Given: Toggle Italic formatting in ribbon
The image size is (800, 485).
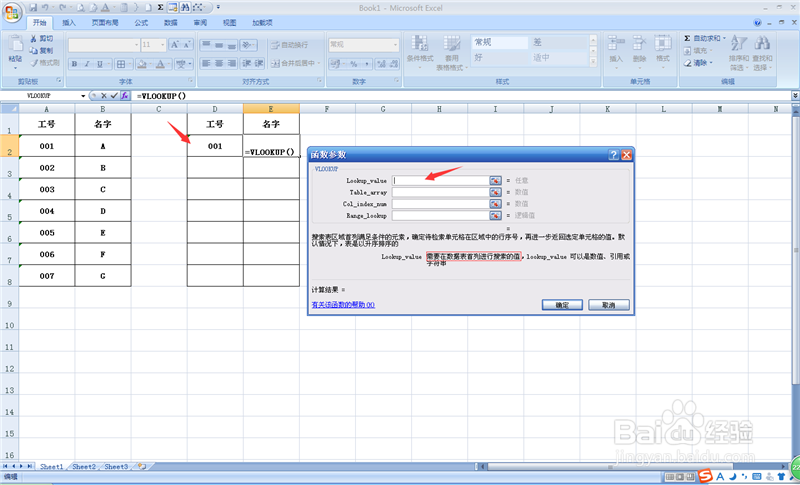Looking at the screenshot, I should tap(87, 64).
